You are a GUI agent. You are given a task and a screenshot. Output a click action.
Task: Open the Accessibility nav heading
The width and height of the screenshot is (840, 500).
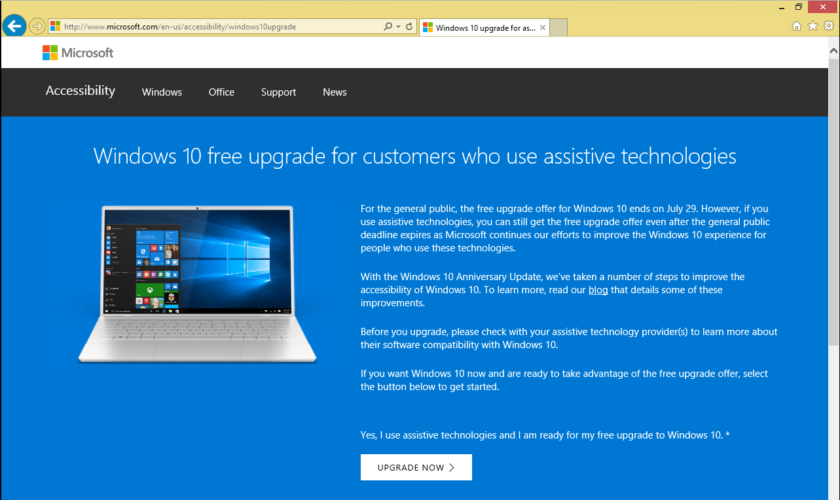(x=80, y=91)
